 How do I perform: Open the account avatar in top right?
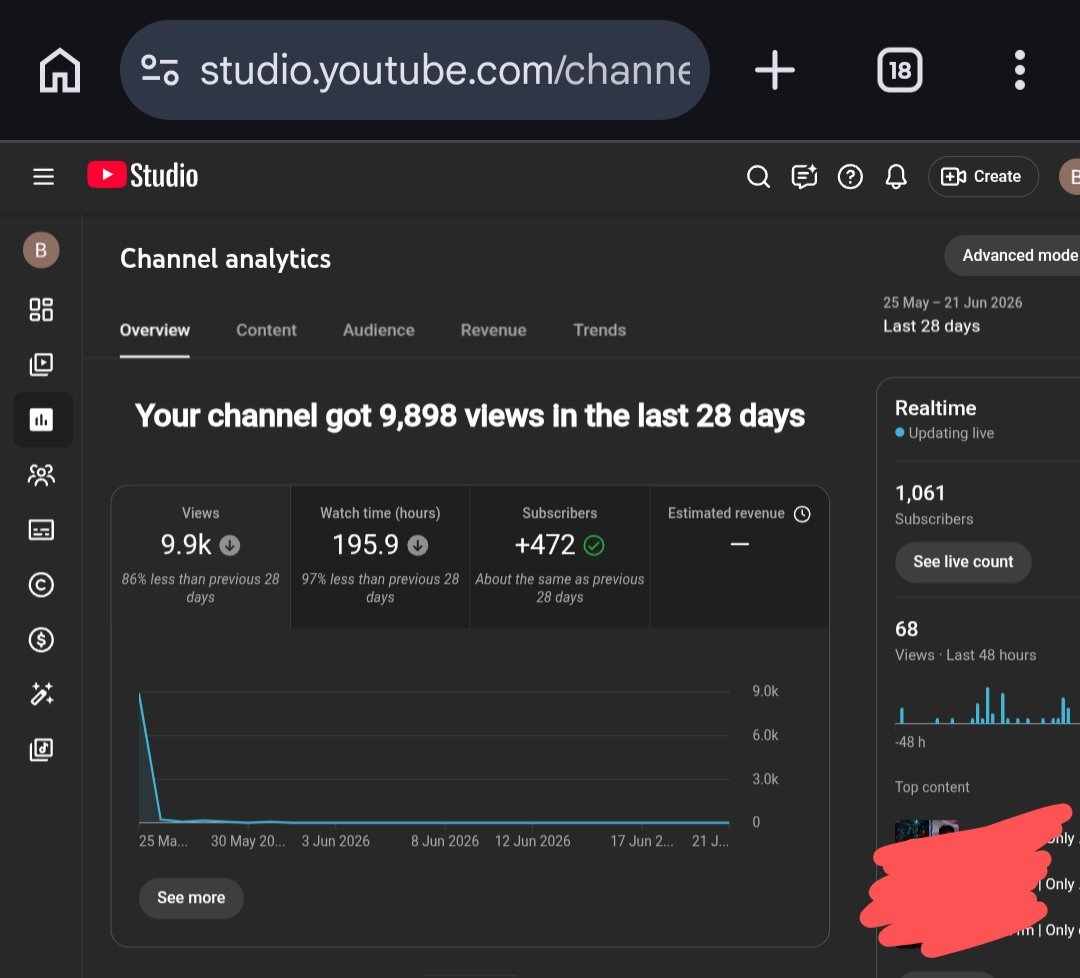click(1070, 177)
